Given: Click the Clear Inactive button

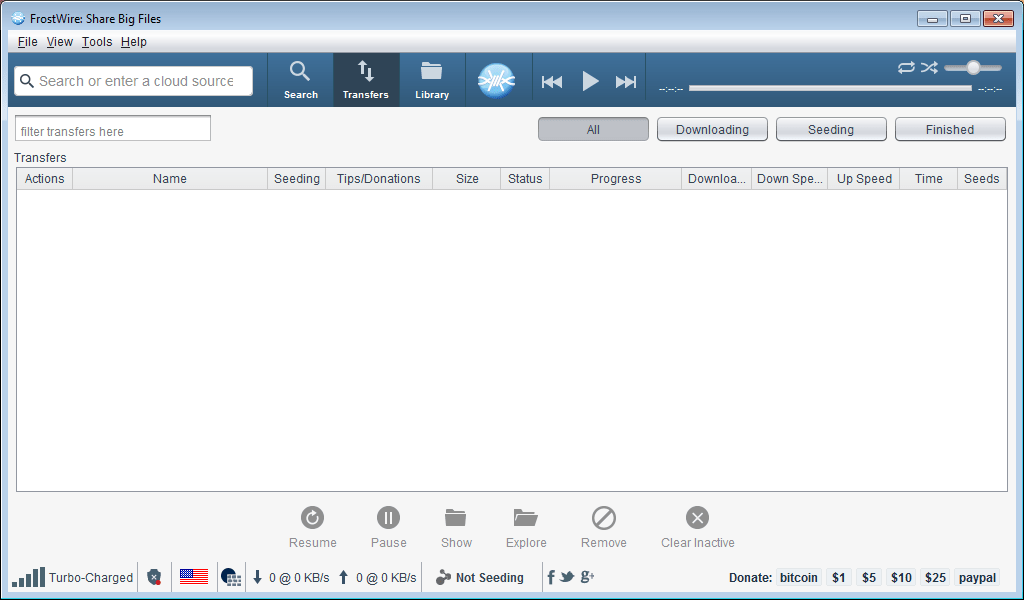Looking at the screenshot, I should tap(697, 528).
